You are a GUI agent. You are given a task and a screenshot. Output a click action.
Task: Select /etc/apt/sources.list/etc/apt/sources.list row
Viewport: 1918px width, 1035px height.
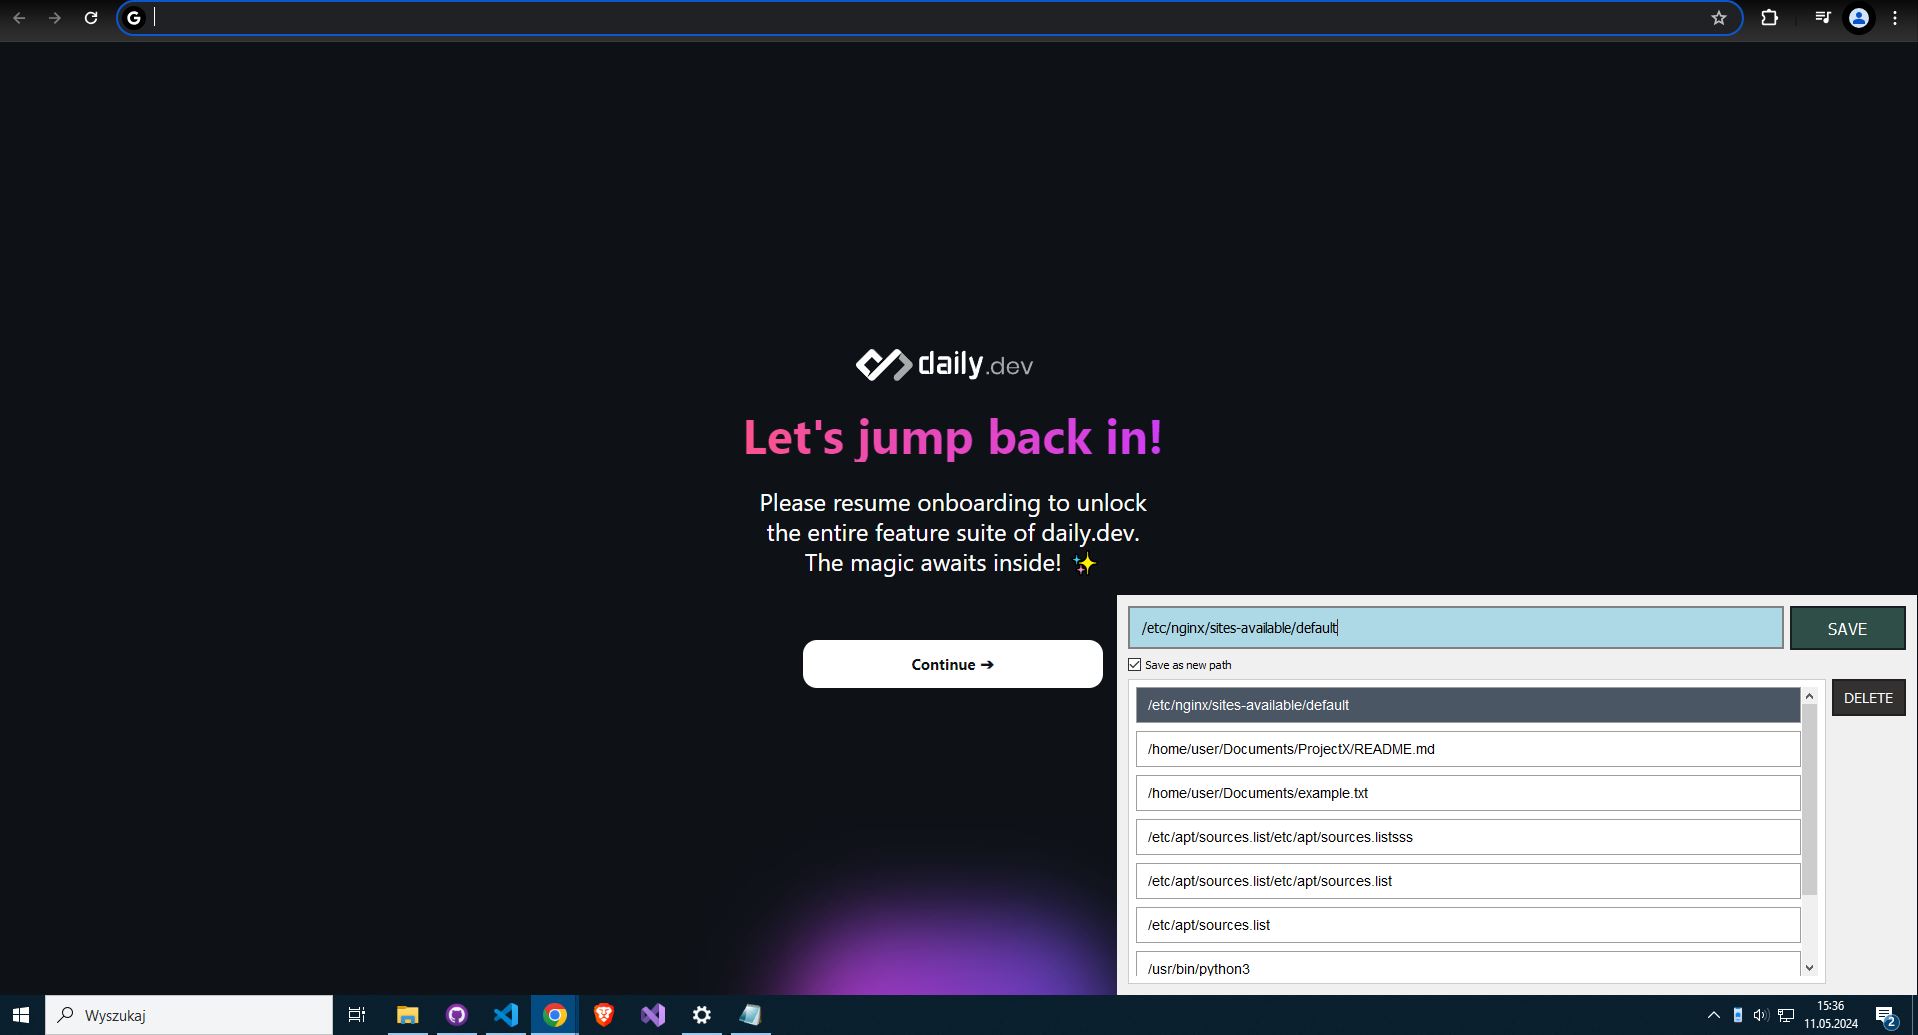pyautogui.click(x=1468, y=881)
